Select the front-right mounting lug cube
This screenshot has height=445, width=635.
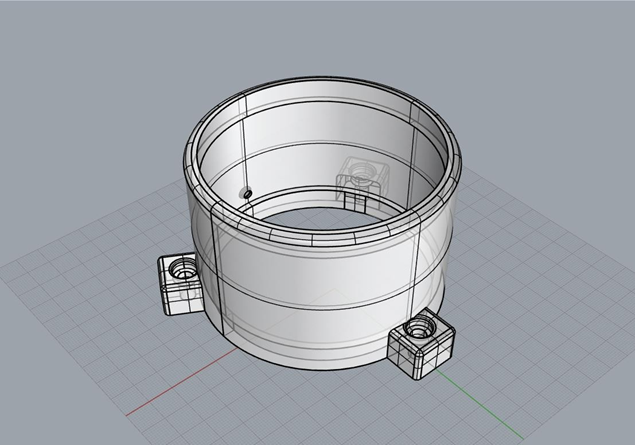point(422,343)
